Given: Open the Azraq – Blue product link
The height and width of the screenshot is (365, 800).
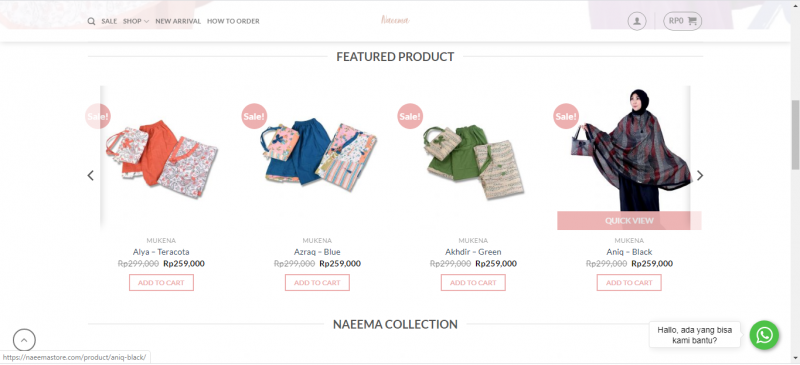Looking at the screenshot, I should [317, 252].
